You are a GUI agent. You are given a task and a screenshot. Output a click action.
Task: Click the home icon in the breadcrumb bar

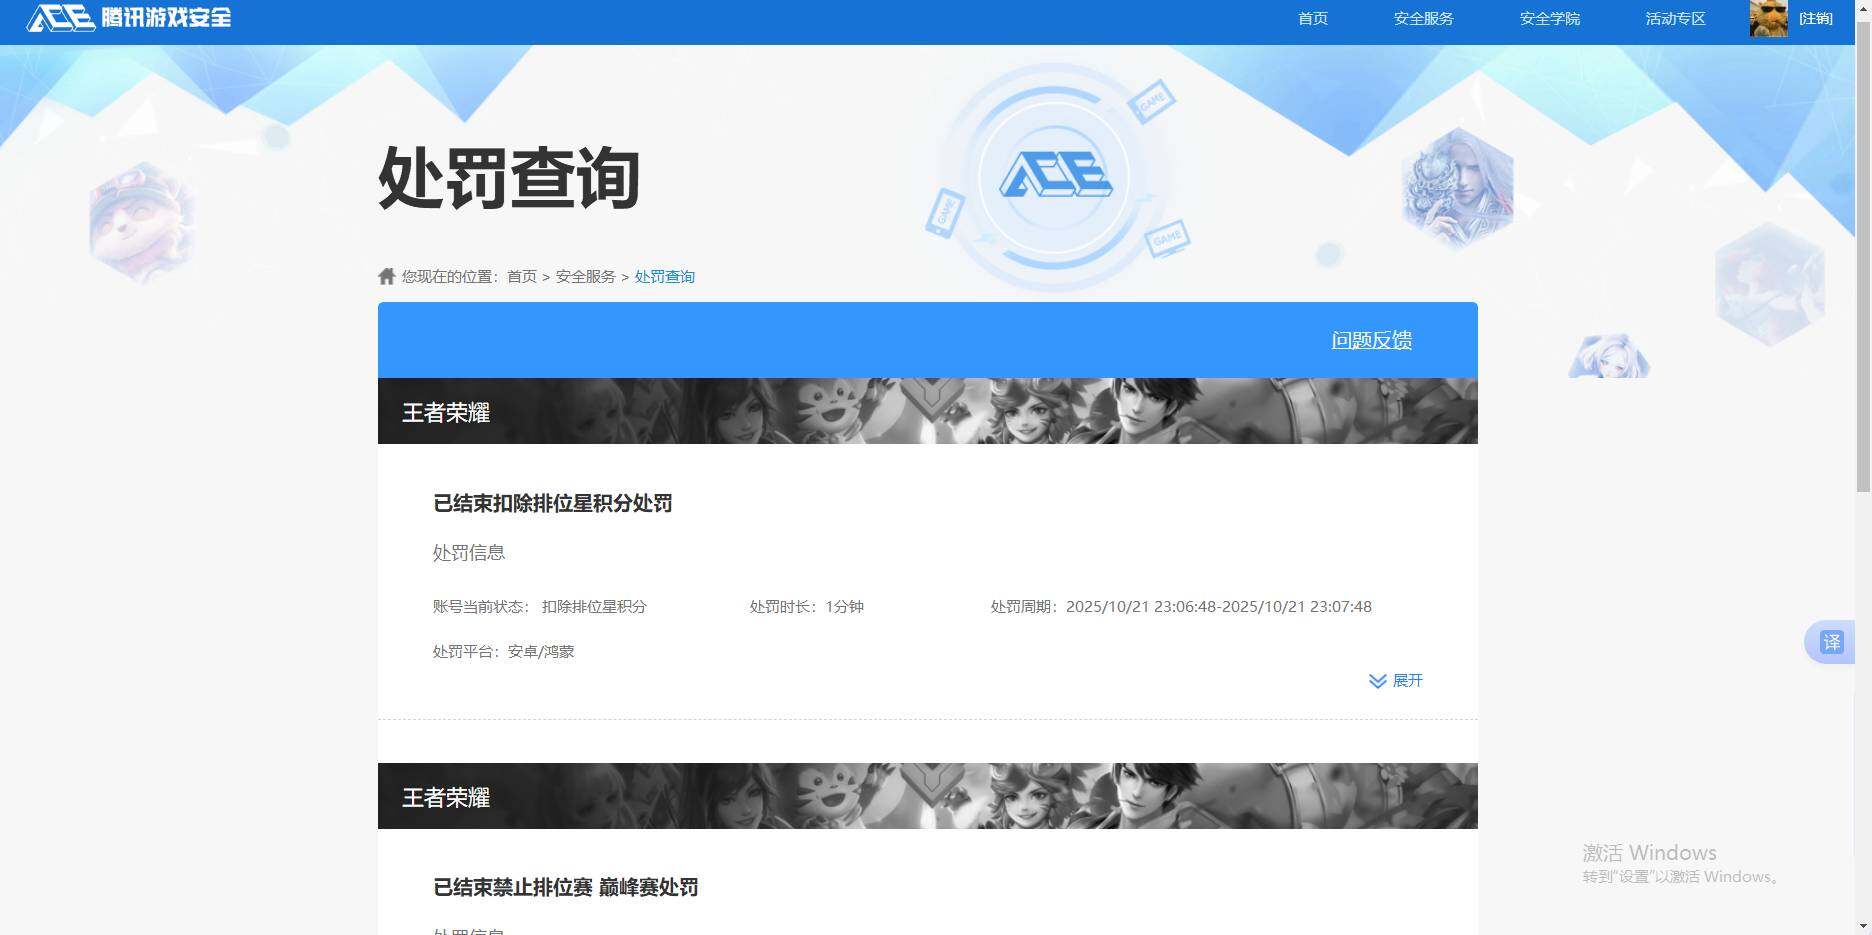click(387, 276)
